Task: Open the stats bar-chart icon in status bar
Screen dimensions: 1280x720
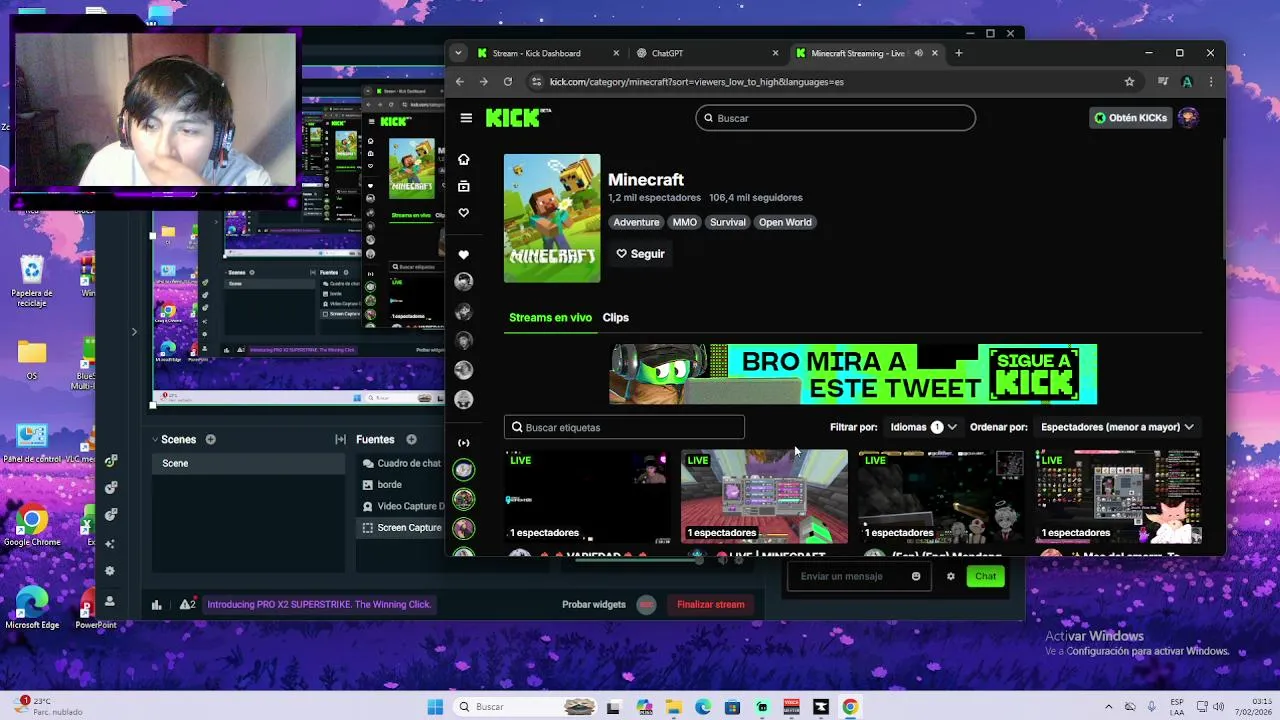Action: 156,604
